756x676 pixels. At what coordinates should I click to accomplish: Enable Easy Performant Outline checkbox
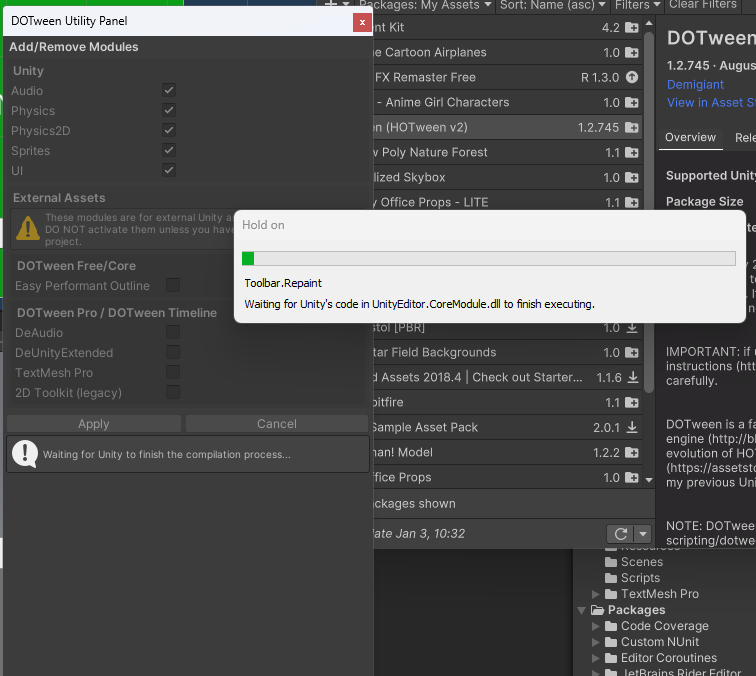(173, 285)
